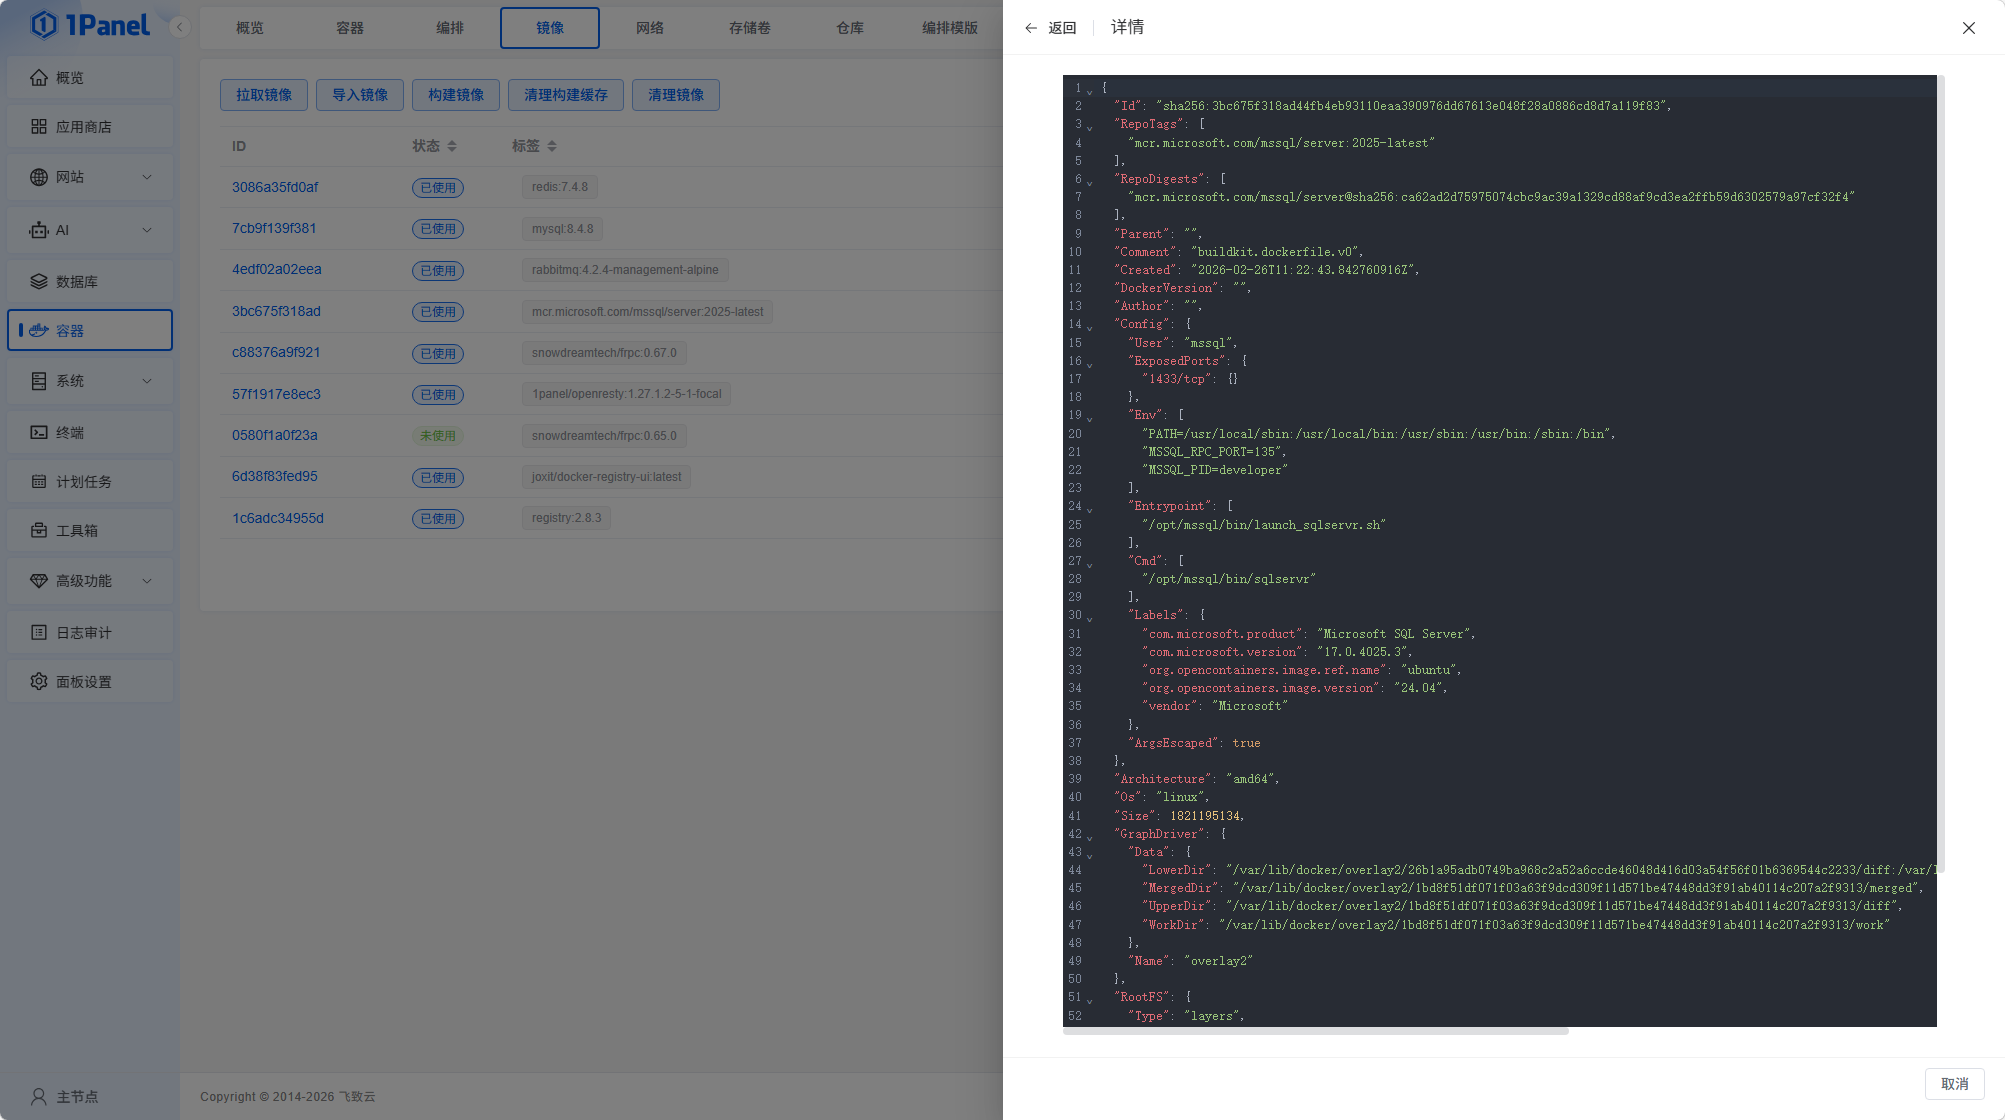Fold the GraphDriver JSON section
This screenshot has width=2005, height=1120.
coord(1090,836)
